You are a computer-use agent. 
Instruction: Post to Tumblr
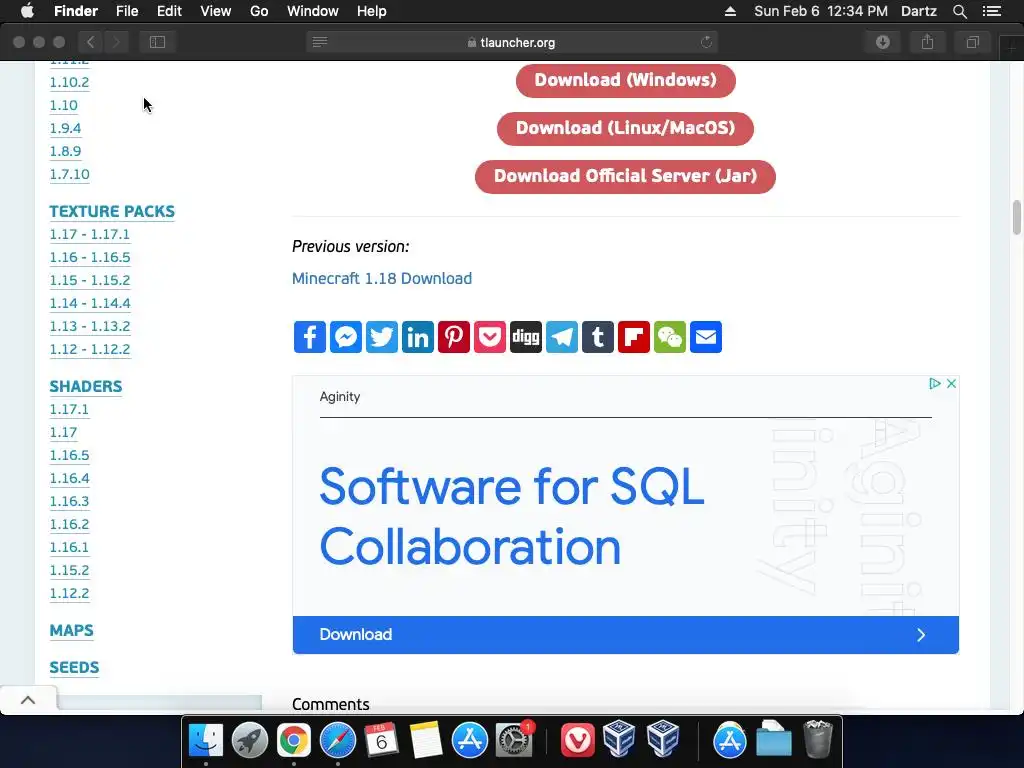598,337
